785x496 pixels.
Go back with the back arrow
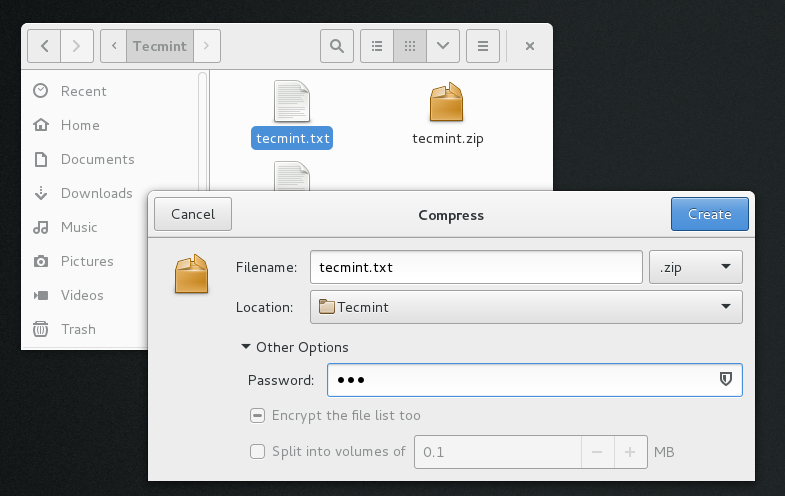point(45,46)
